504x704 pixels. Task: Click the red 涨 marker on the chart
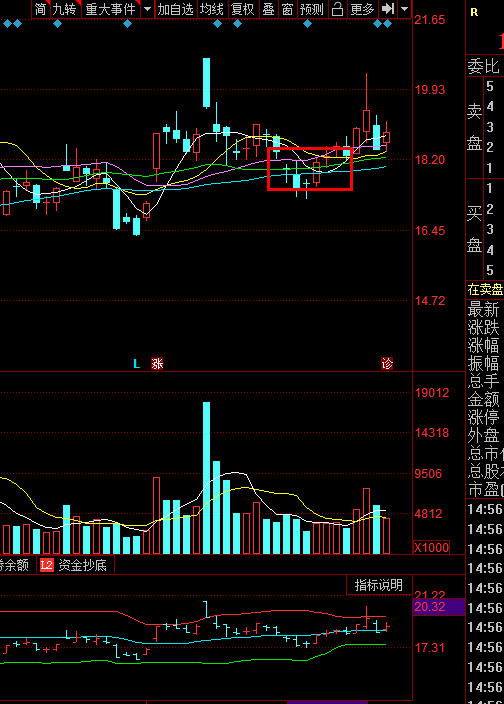(x=157, y=363)
